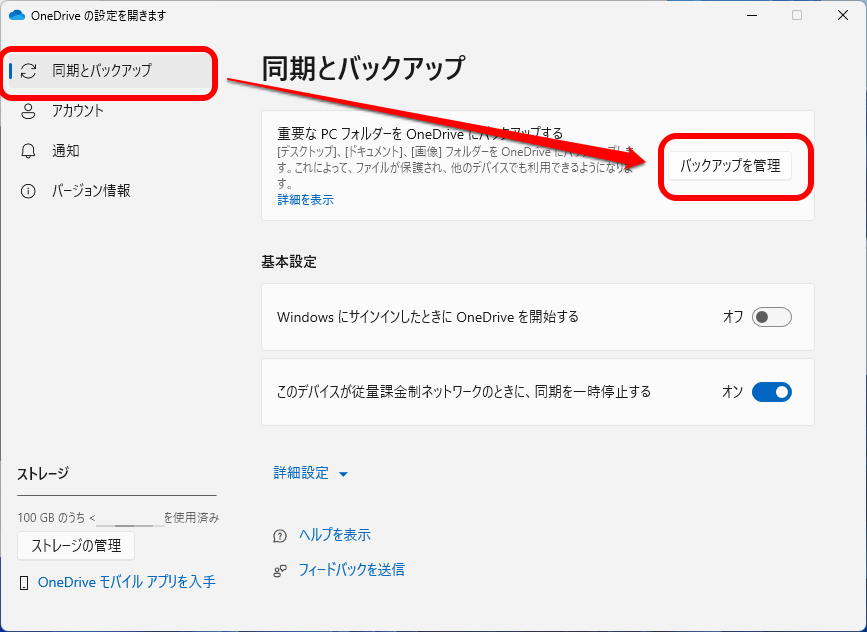Open the 詳細を表示 link
Image resolution: width=867 pixels, height=632 pixels.
tap(305, 200)
